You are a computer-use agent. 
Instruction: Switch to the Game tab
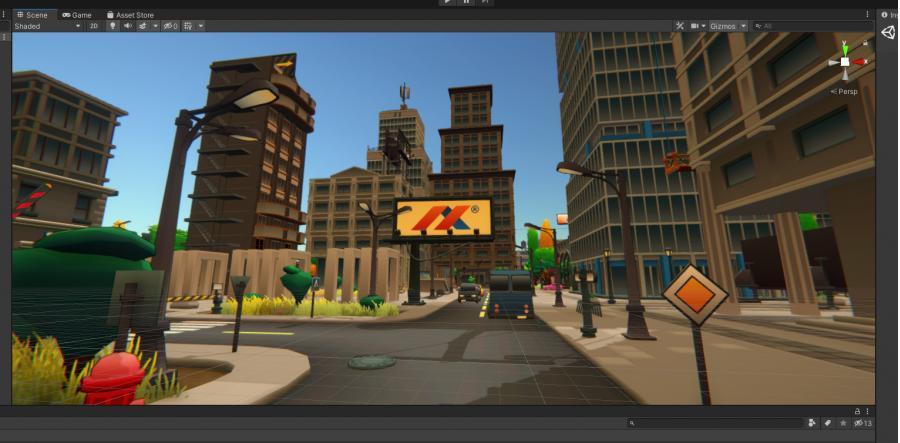[x=77, y=15]
